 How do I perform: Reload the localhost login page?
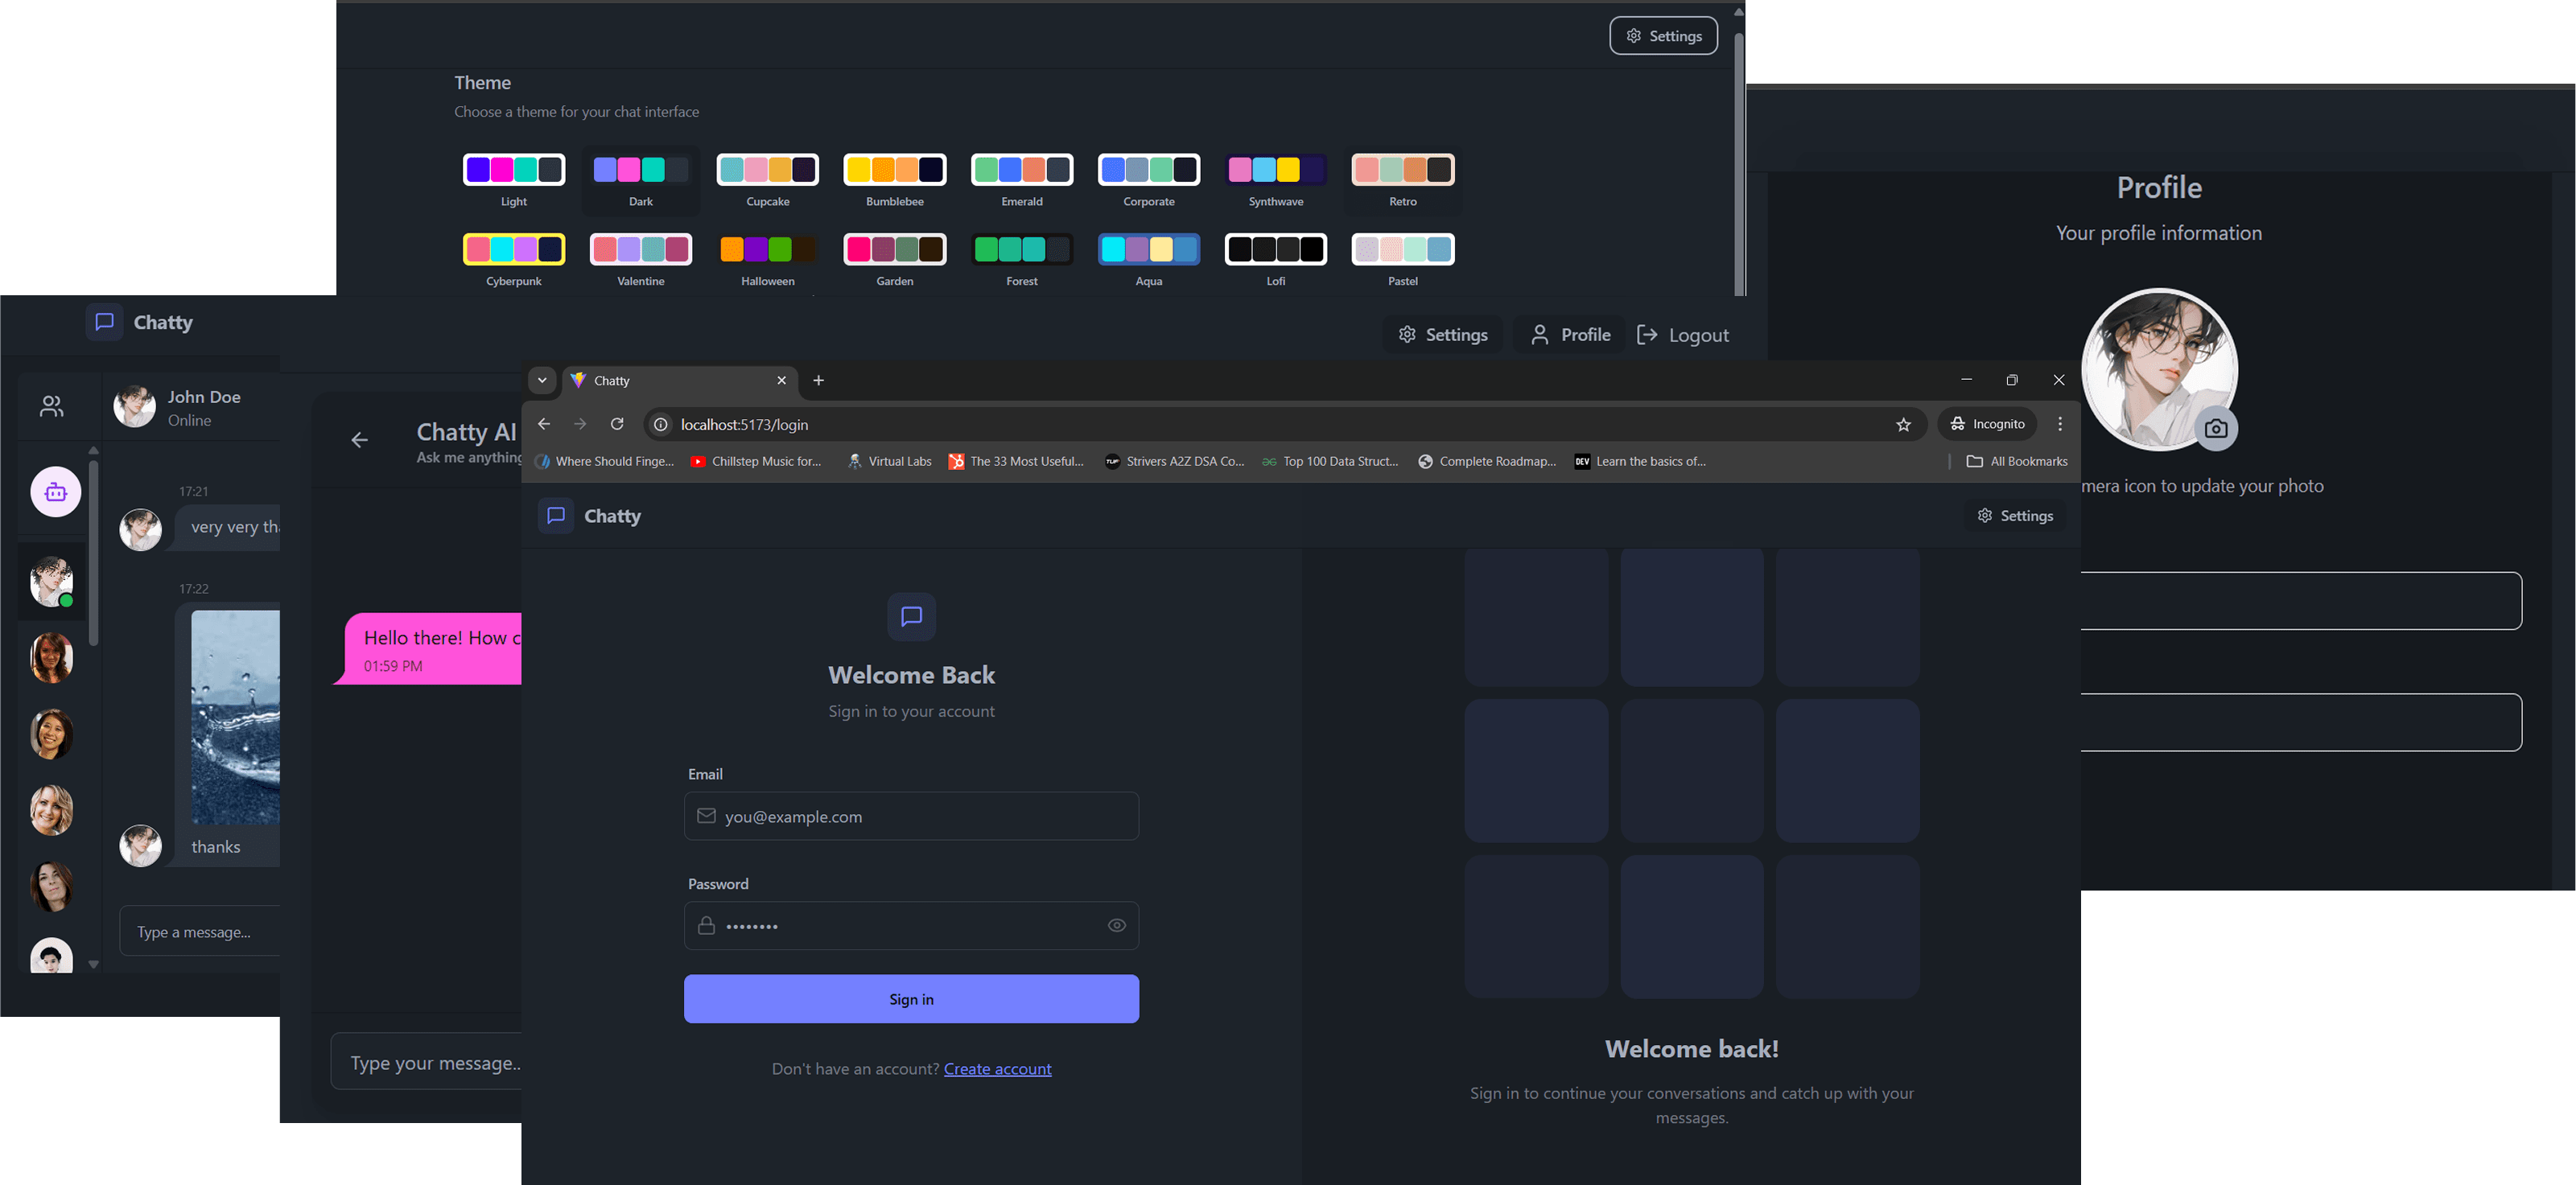tap(617, 424)
